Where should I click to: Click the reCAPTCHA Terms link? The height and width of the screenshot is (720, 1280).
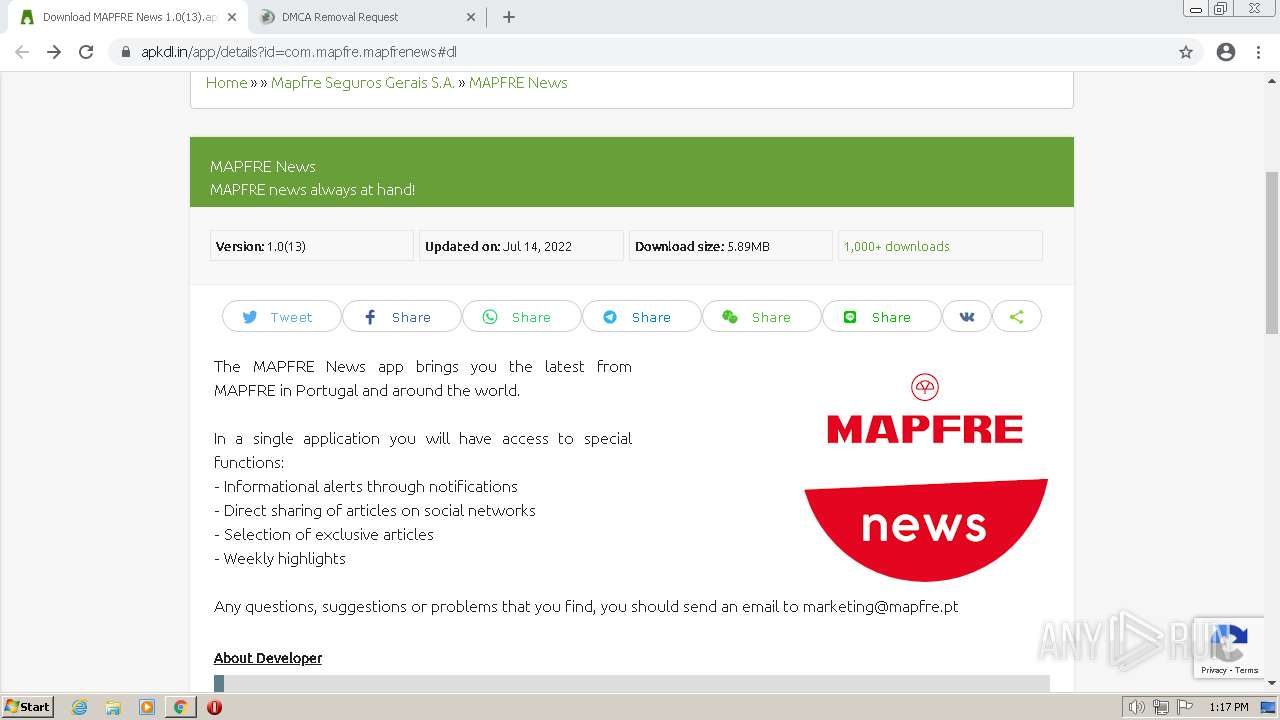[1247, 670]
